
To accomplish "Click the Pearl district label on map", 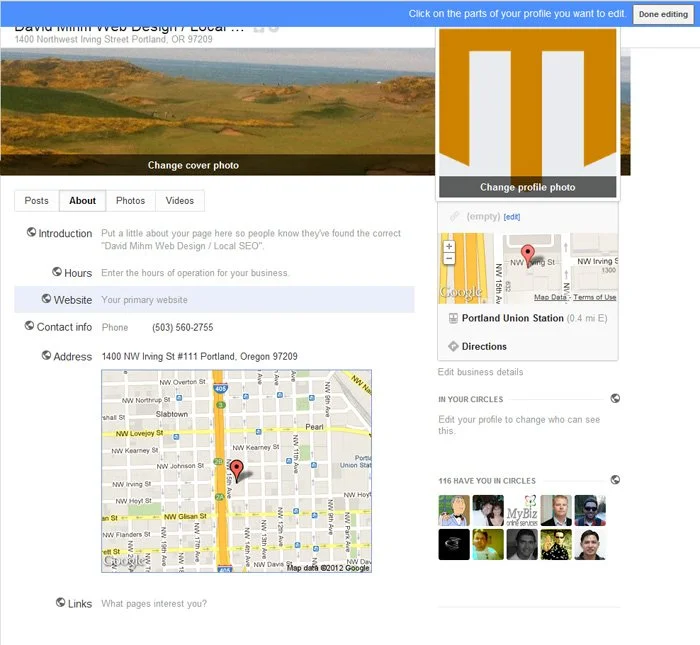I will [x=314, y=427].
